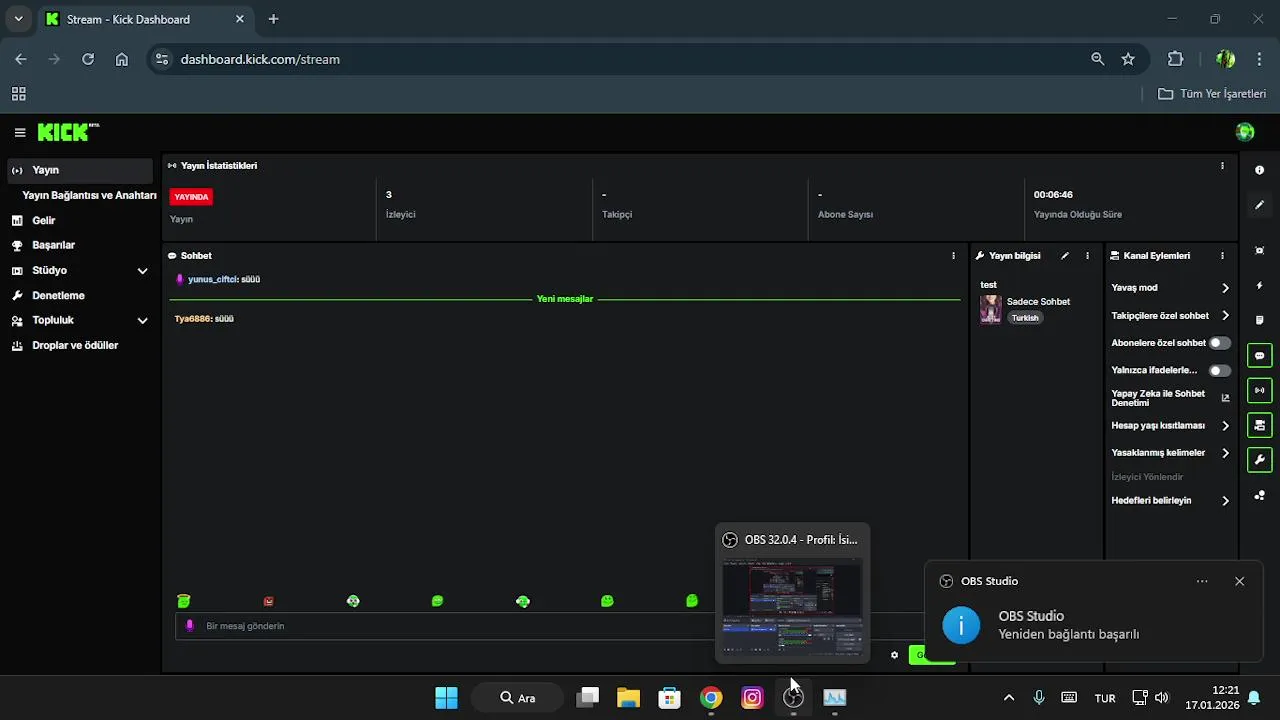Pick the red angry emote
The width and height of the screenshot is (1280, 720).
pyautogui.click(x=268, y=601)
